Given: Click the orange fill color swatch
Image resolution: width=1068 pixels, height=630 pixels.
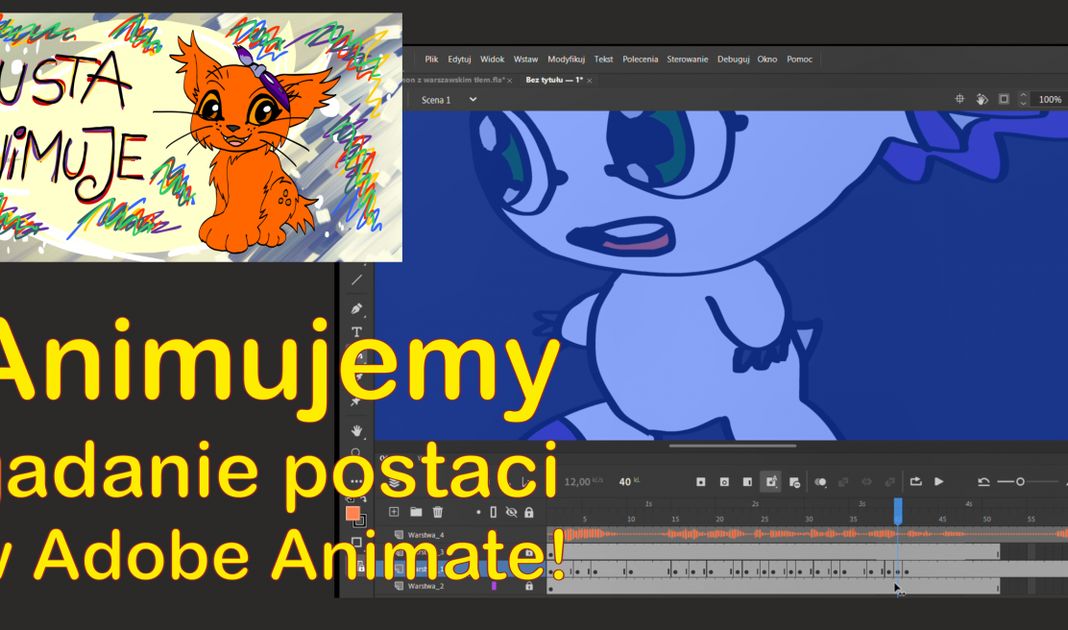Looking at the screenshot, I should (353, 513).
